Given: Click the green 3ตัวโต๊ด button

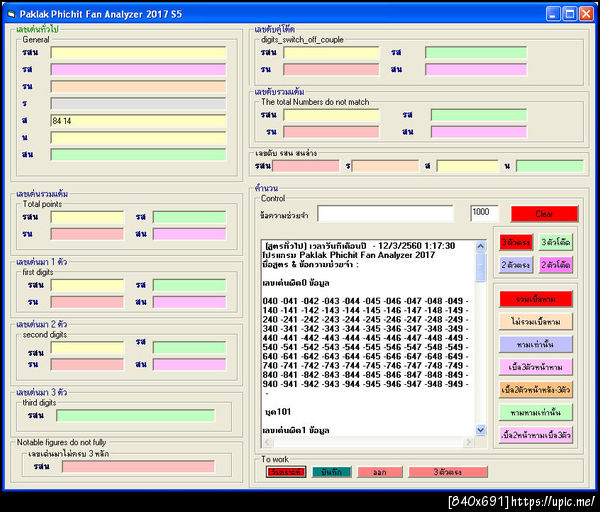Looking at the screenshot, I should [556, 242].
